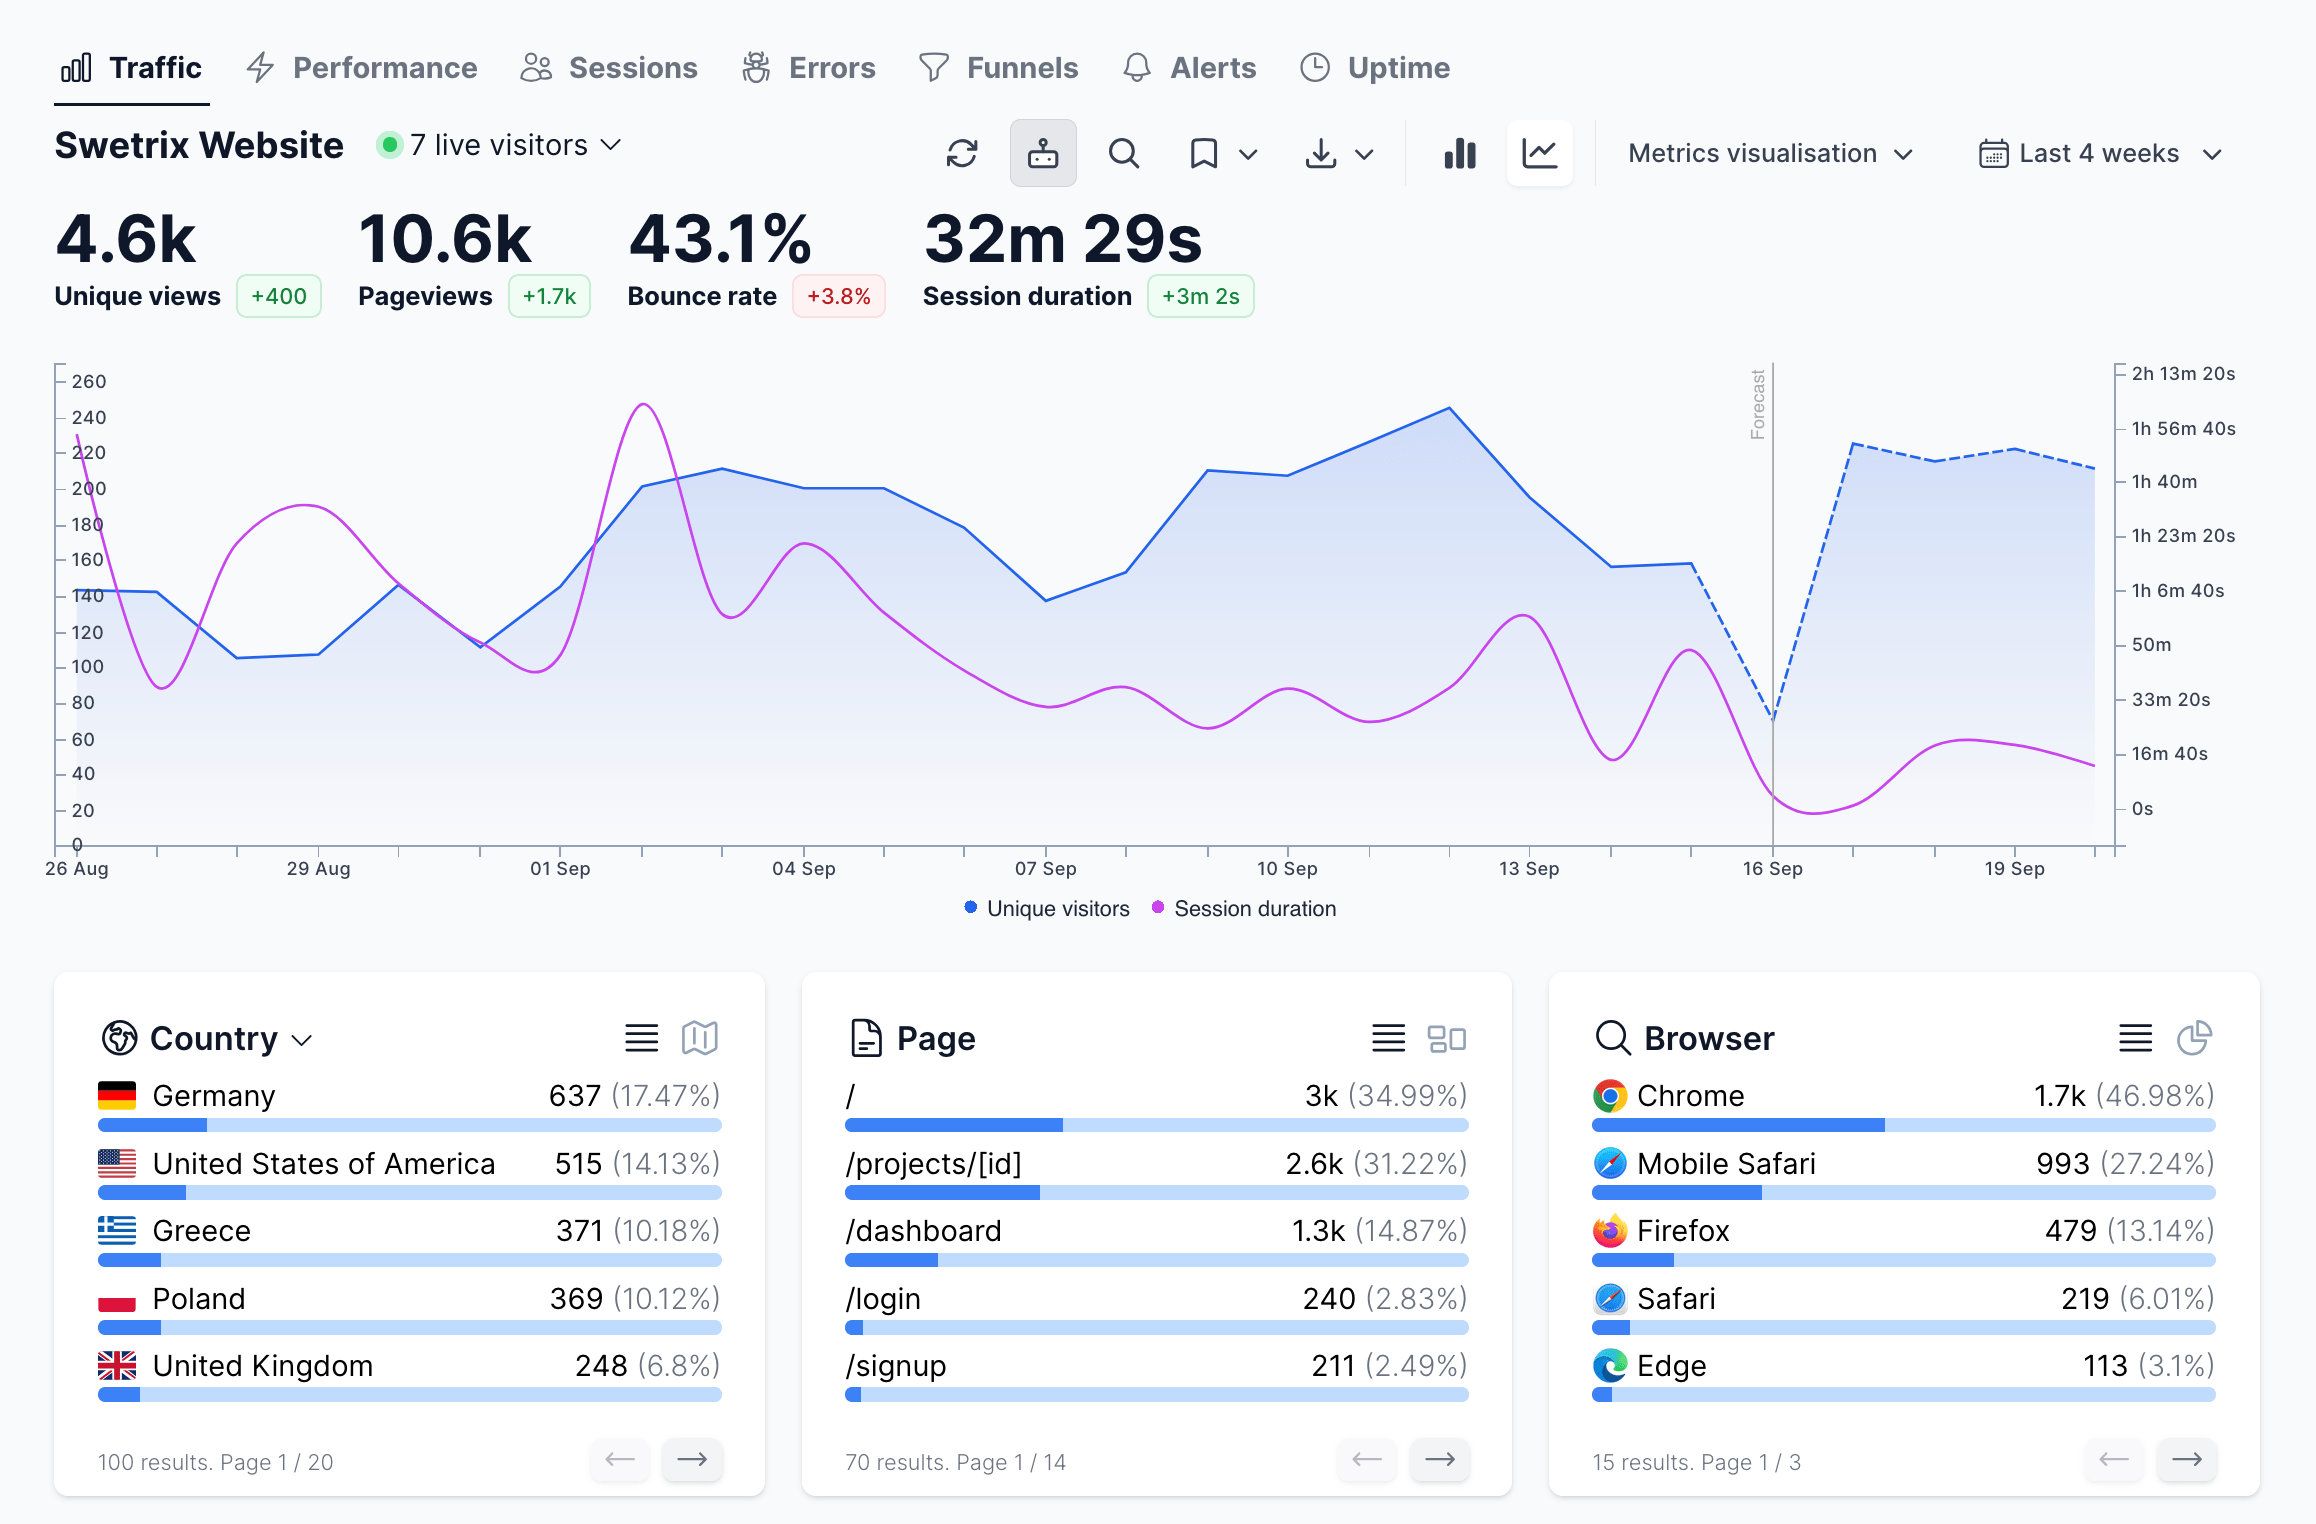
Task: Switch to the Alerts tab
Action: pyautogui.click(x=1189, y=68)
